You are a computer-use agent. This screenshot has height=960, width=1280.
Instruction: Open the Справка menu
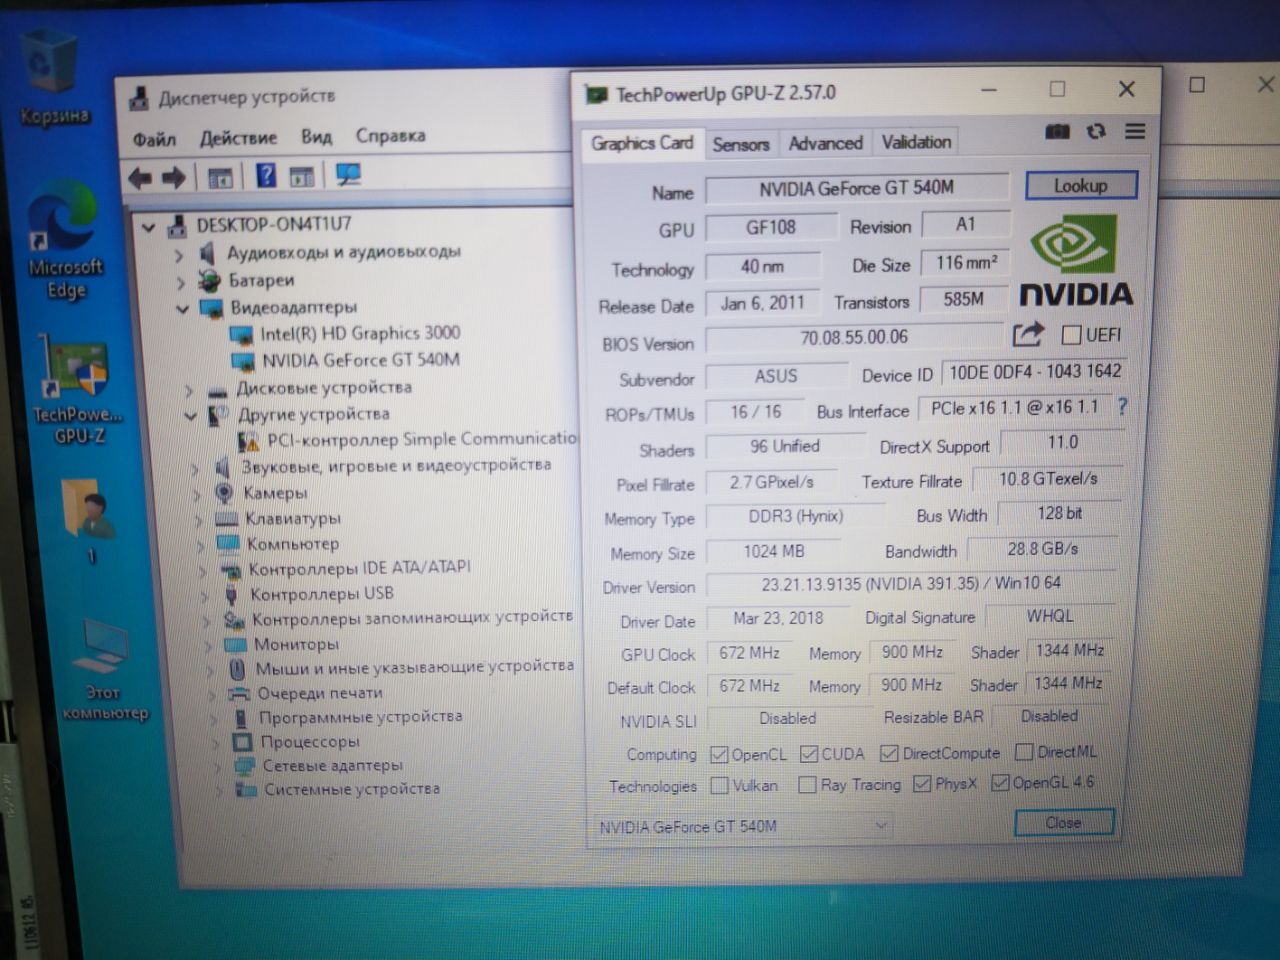click(390, 135)
